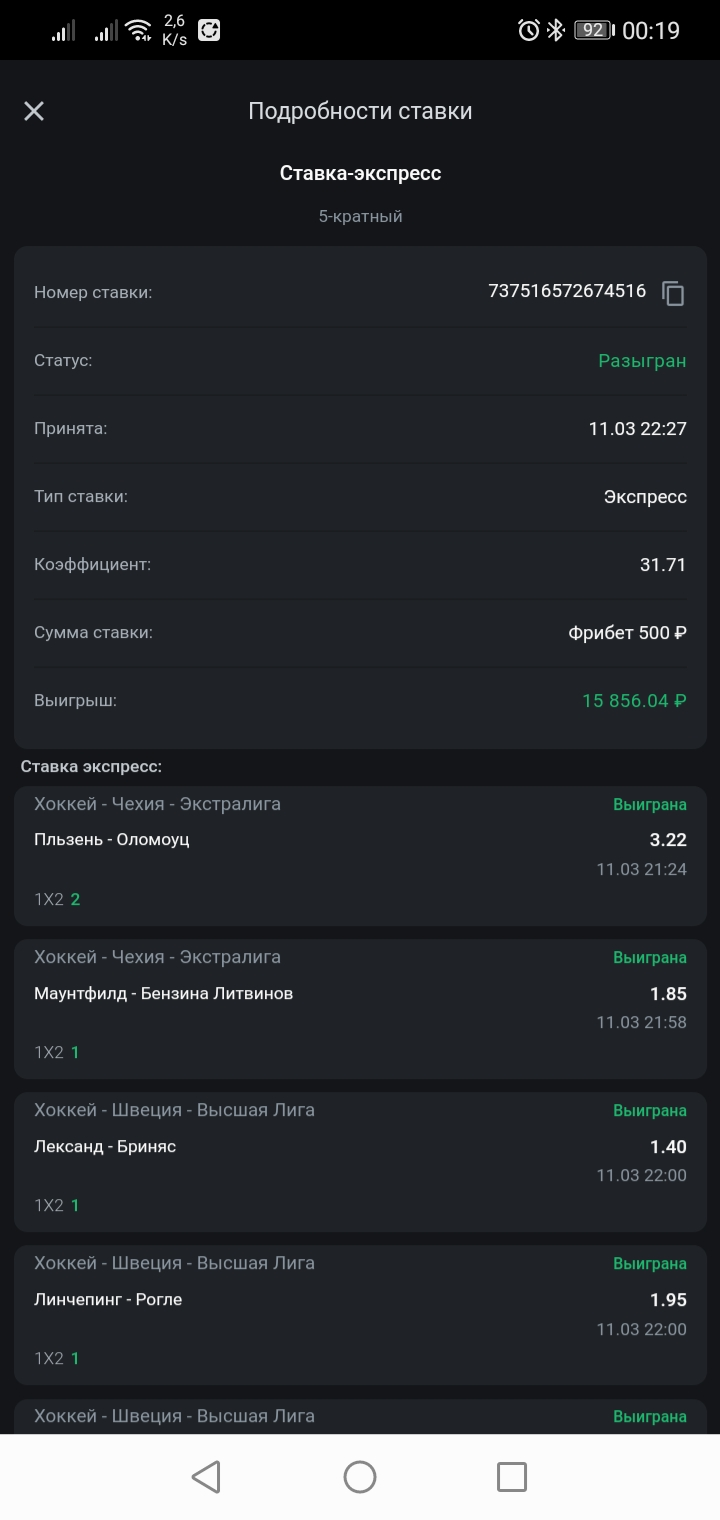Viewport: 720px width, 1520px height.
Task: Tap the Wi-Fi icon in the status bar
Action: click(138, 31)
